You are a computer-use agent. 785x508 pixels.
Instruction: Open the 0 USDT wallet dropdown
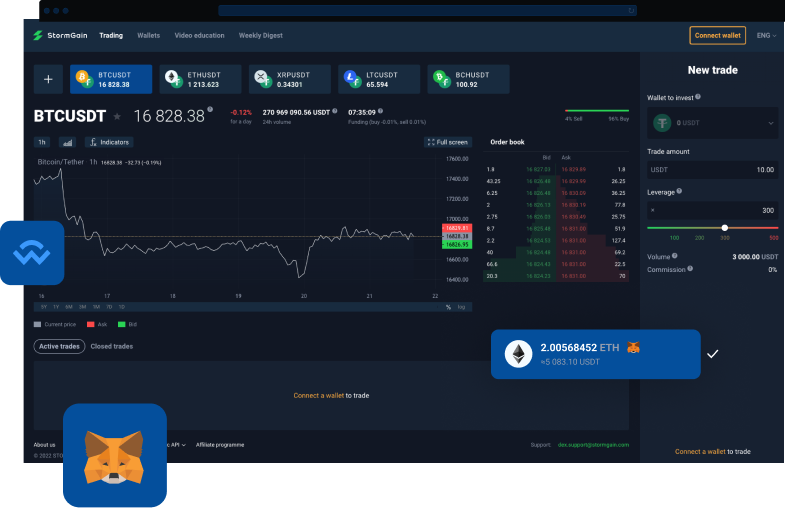(x=712, y=123)
